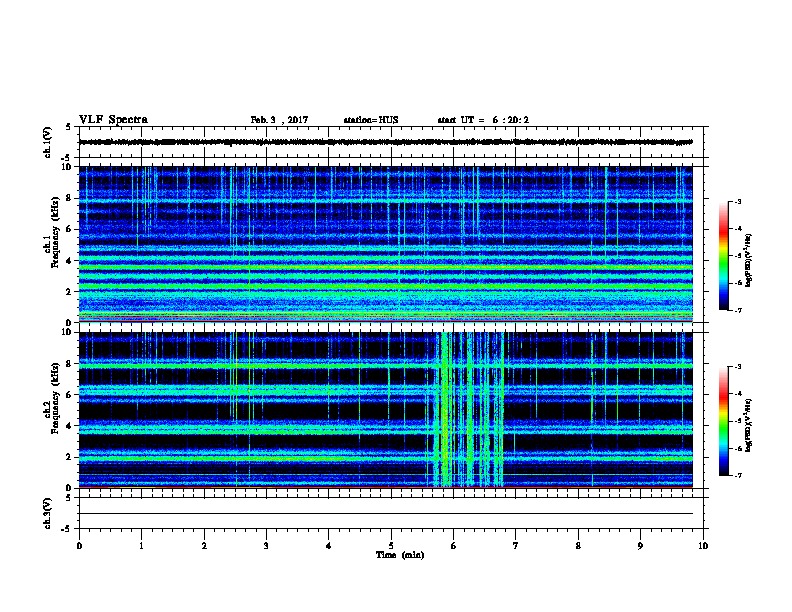Screen dimensions: 792x612
Task: Click time axis tick label "7"
Action: point(516,545)
